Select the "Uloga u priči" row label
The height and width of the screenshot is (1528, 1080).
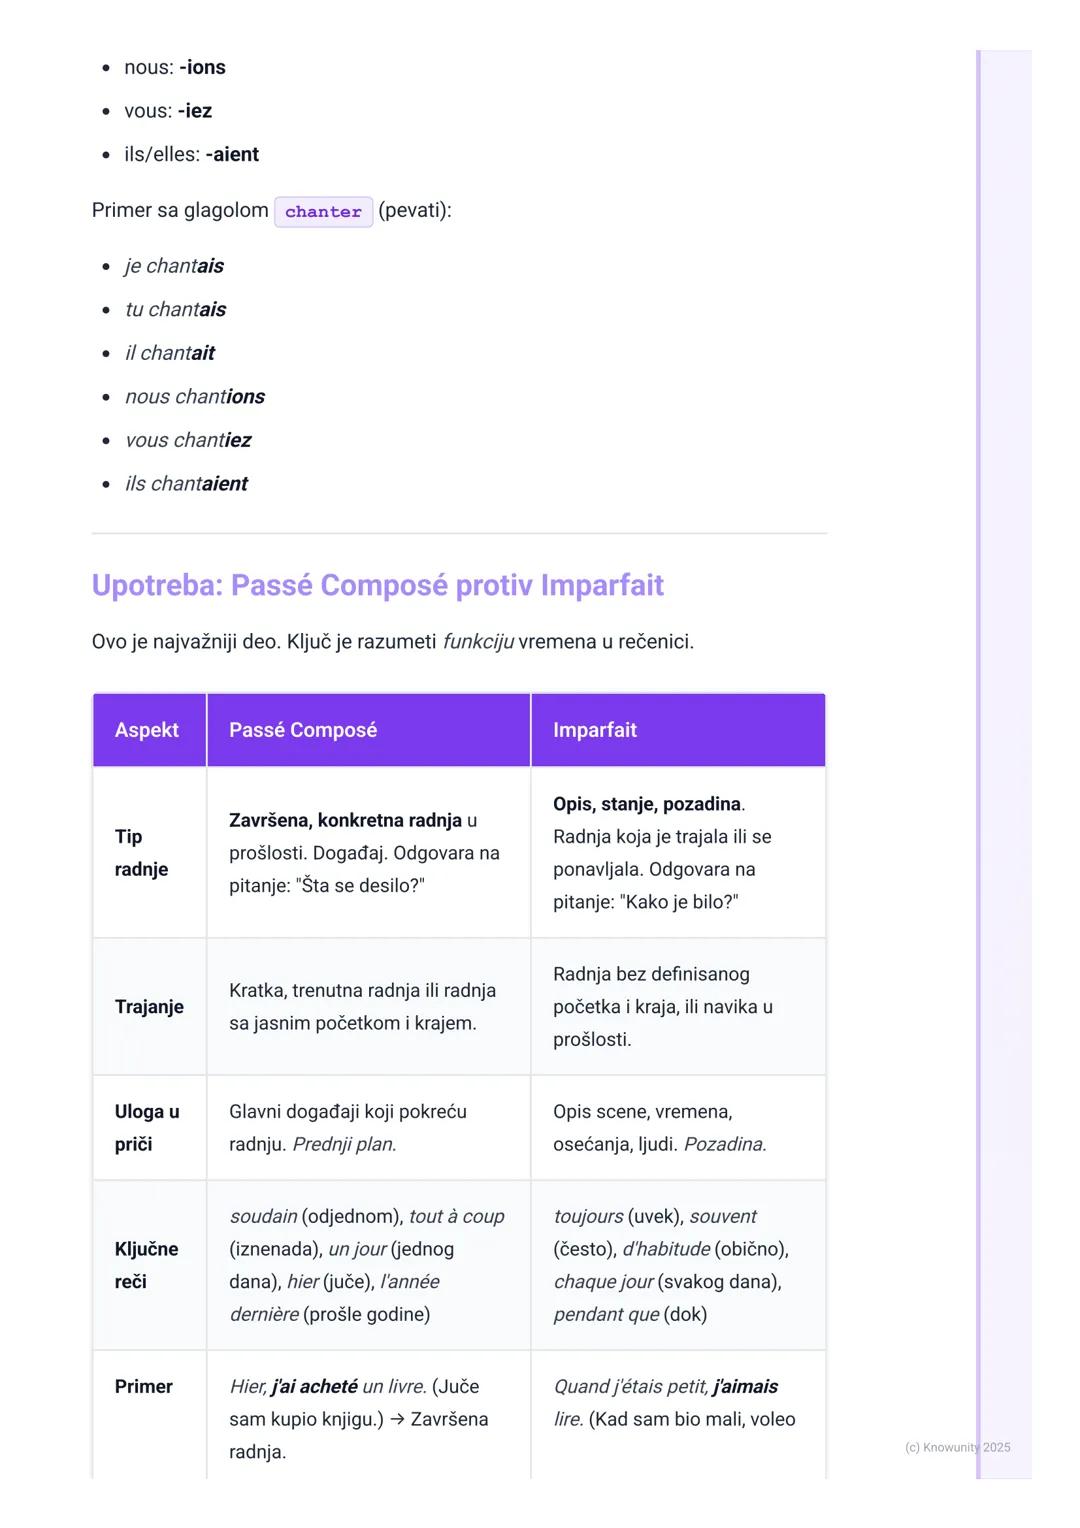click(147, 1127)
